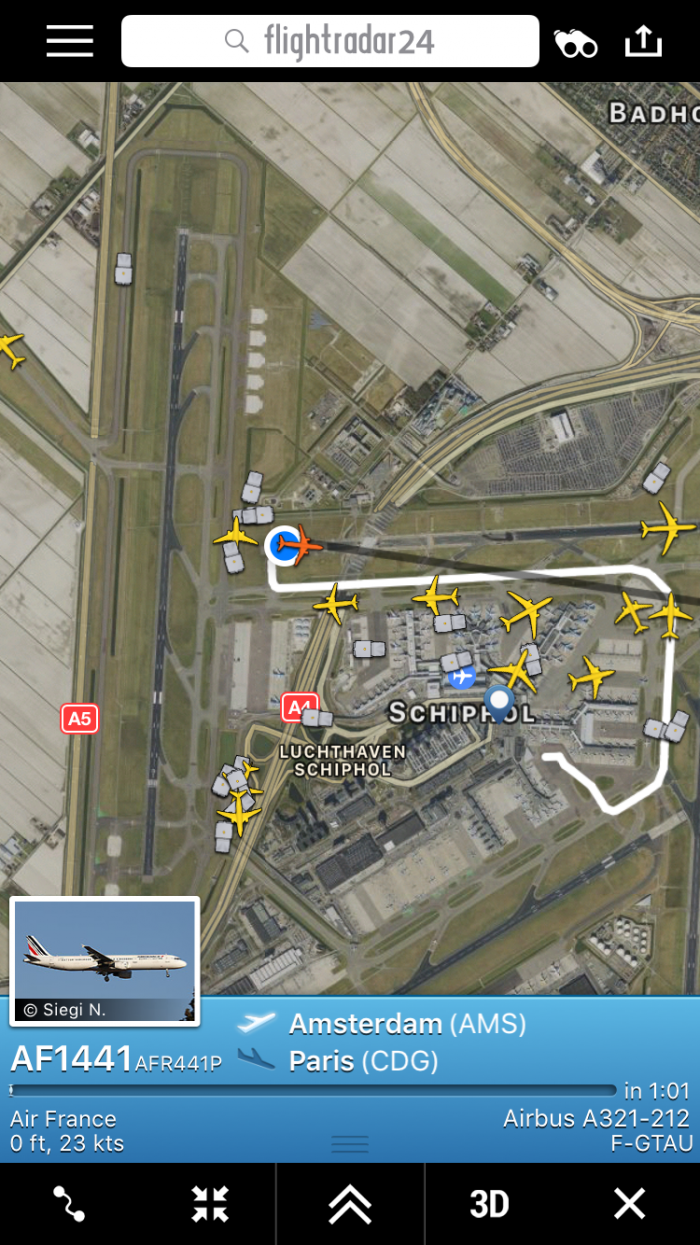Screen dimensions: 700x1245
Task: Close the AF1441 flight panel
Action: click(629, 1203)
